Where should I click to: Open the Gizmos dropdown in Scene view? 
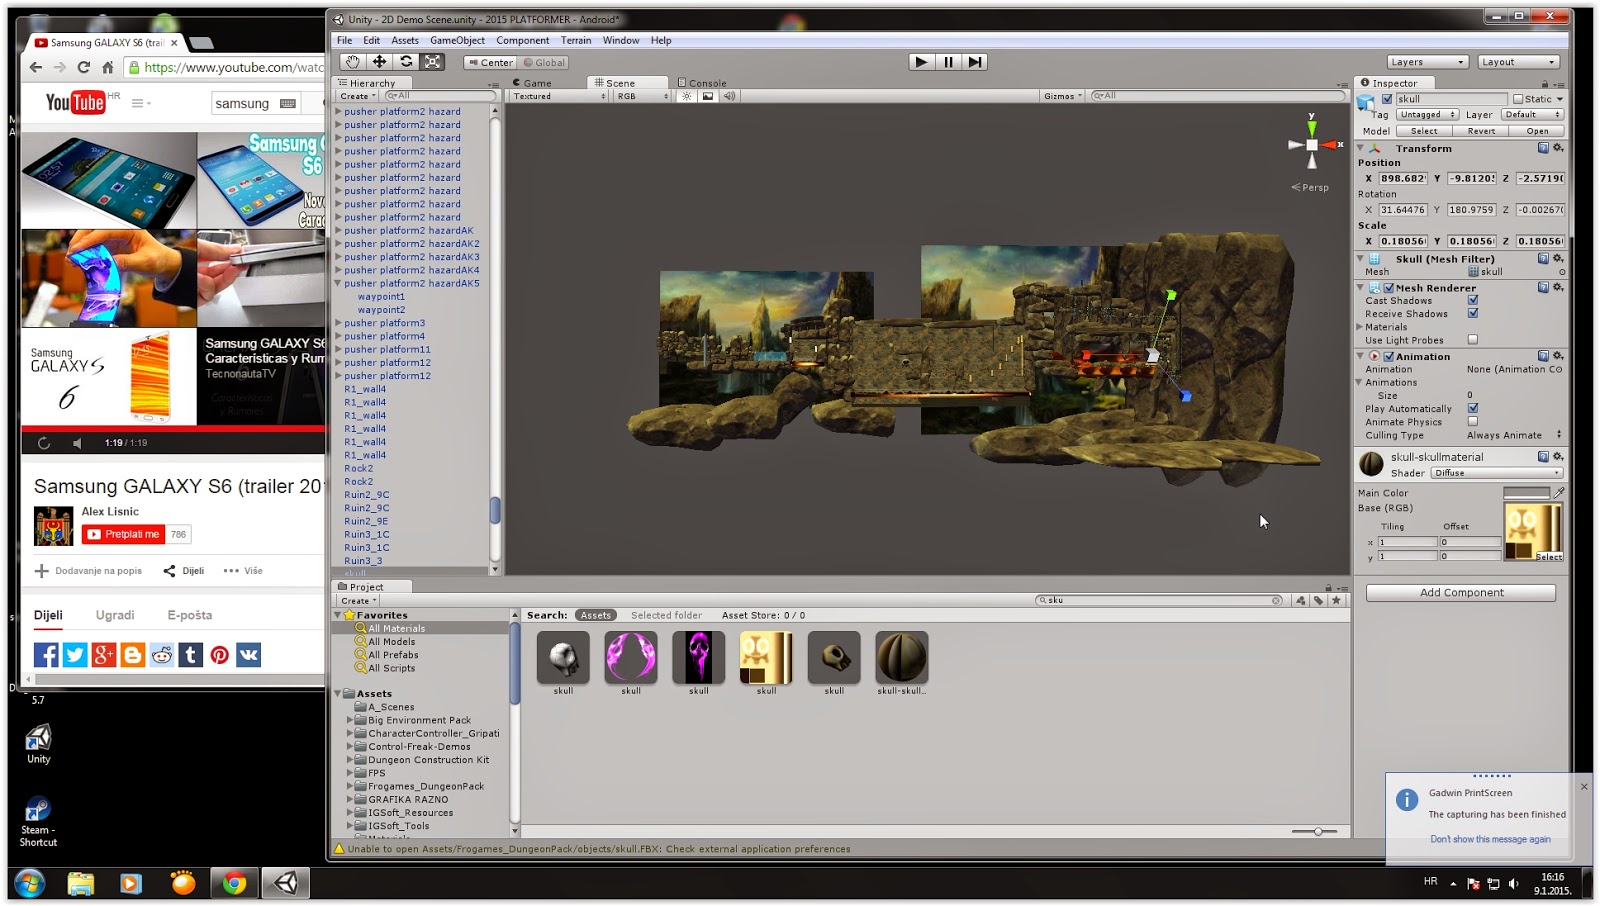pos(1063,96)
